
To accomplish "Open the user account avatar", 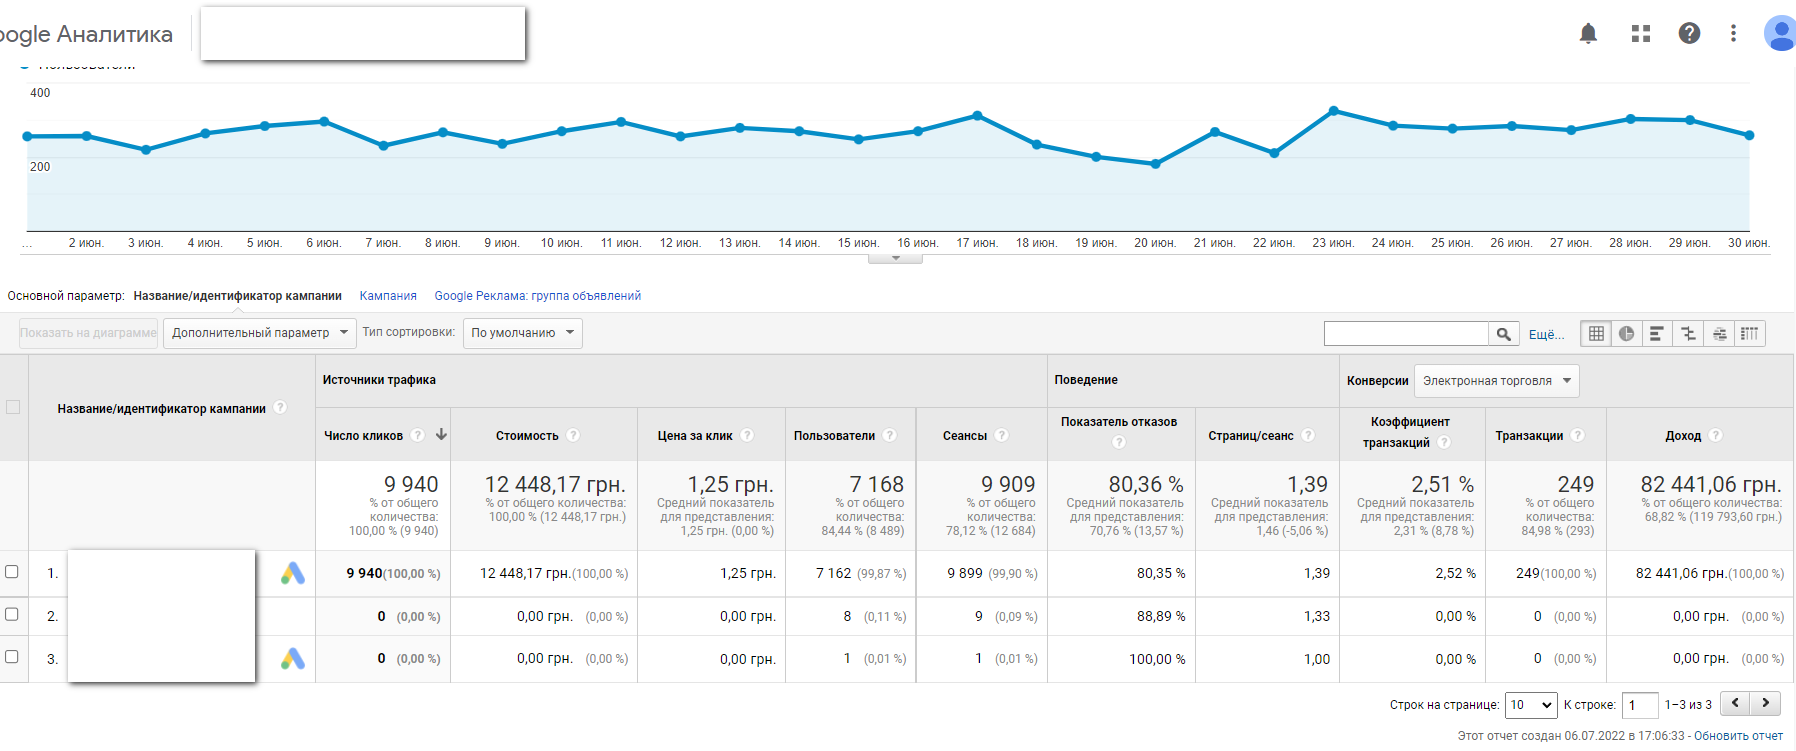I will pos(1780,33).
